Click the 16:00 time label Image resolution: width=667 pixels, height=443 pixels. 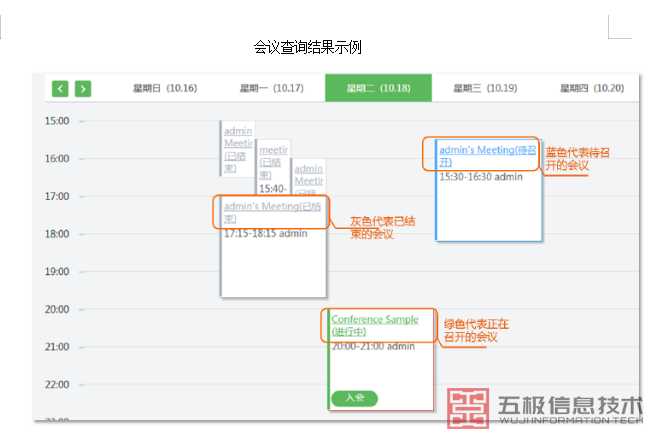point(57,159)
